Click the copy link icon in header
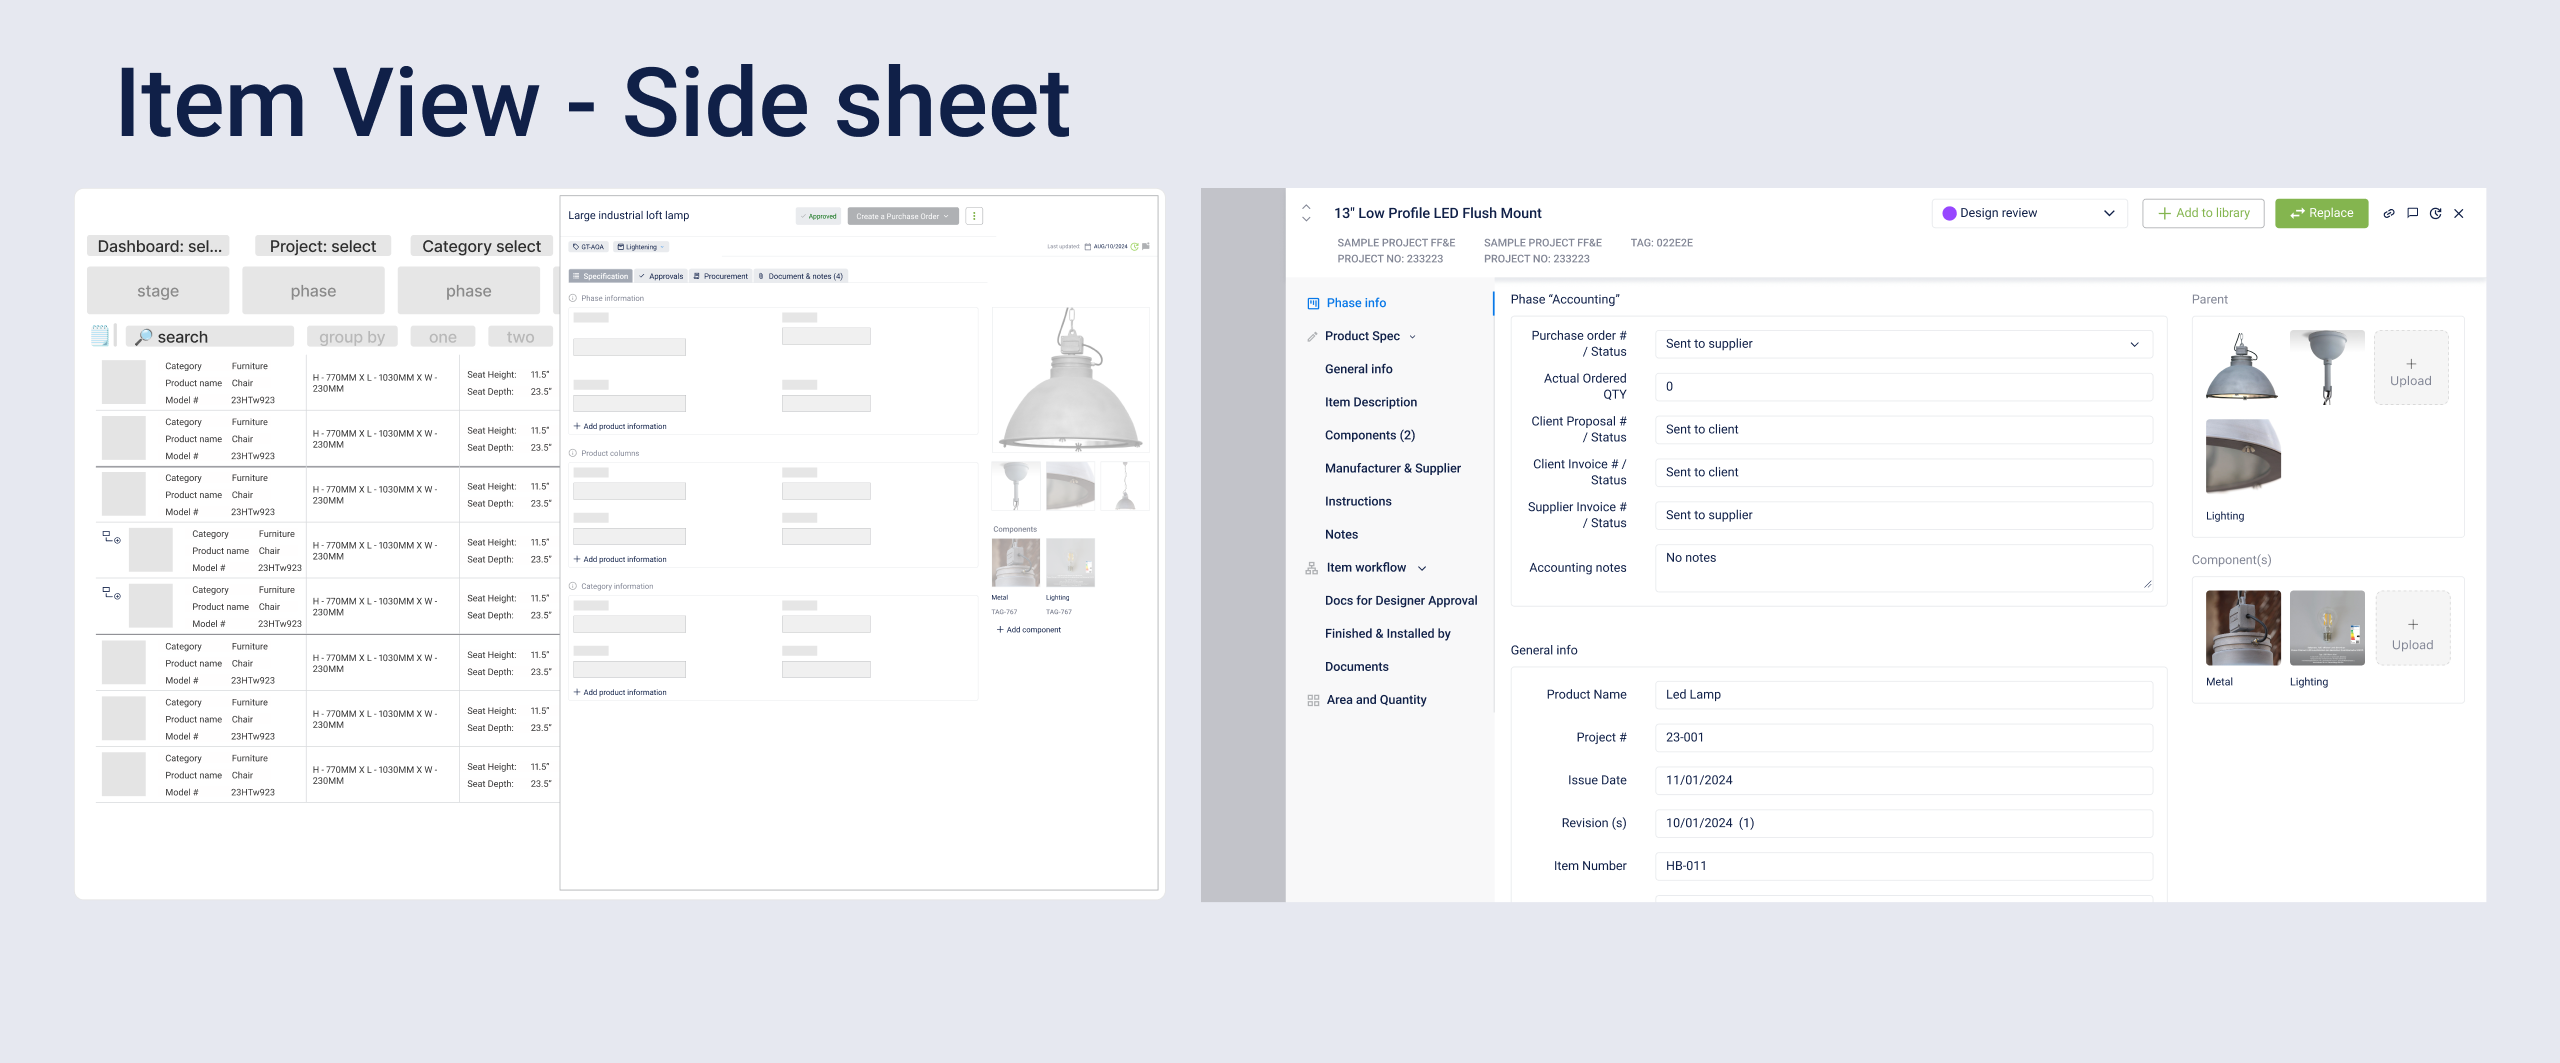 [2389, 213]
